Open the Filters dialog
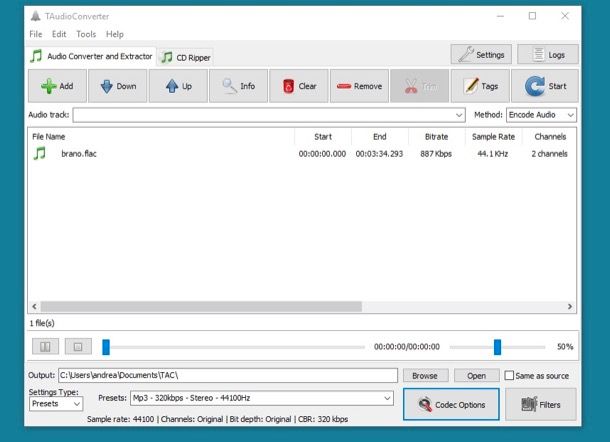 click(x=541, y=404)
